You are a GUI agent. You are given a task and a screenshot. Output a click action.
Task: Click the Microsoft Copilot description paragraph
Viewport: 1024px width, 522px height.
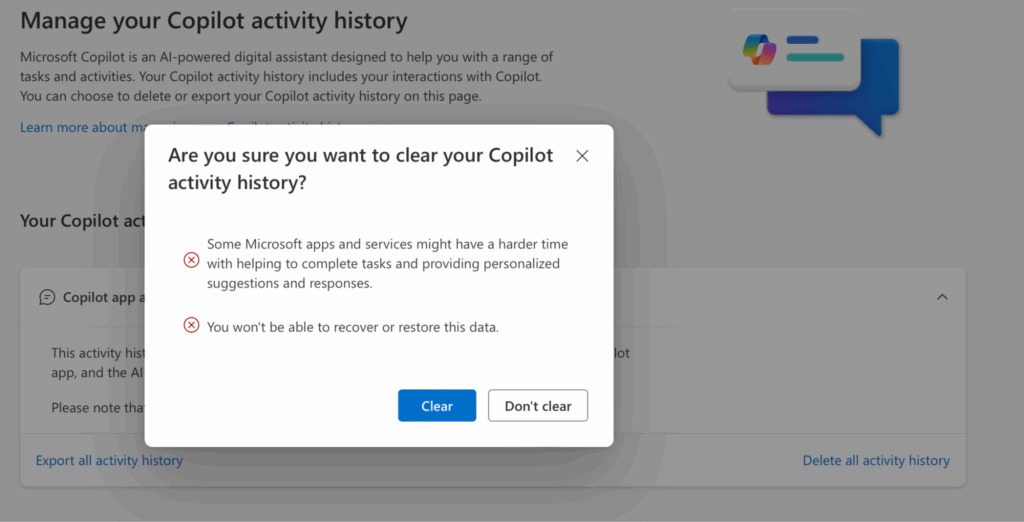coord(287,76)
